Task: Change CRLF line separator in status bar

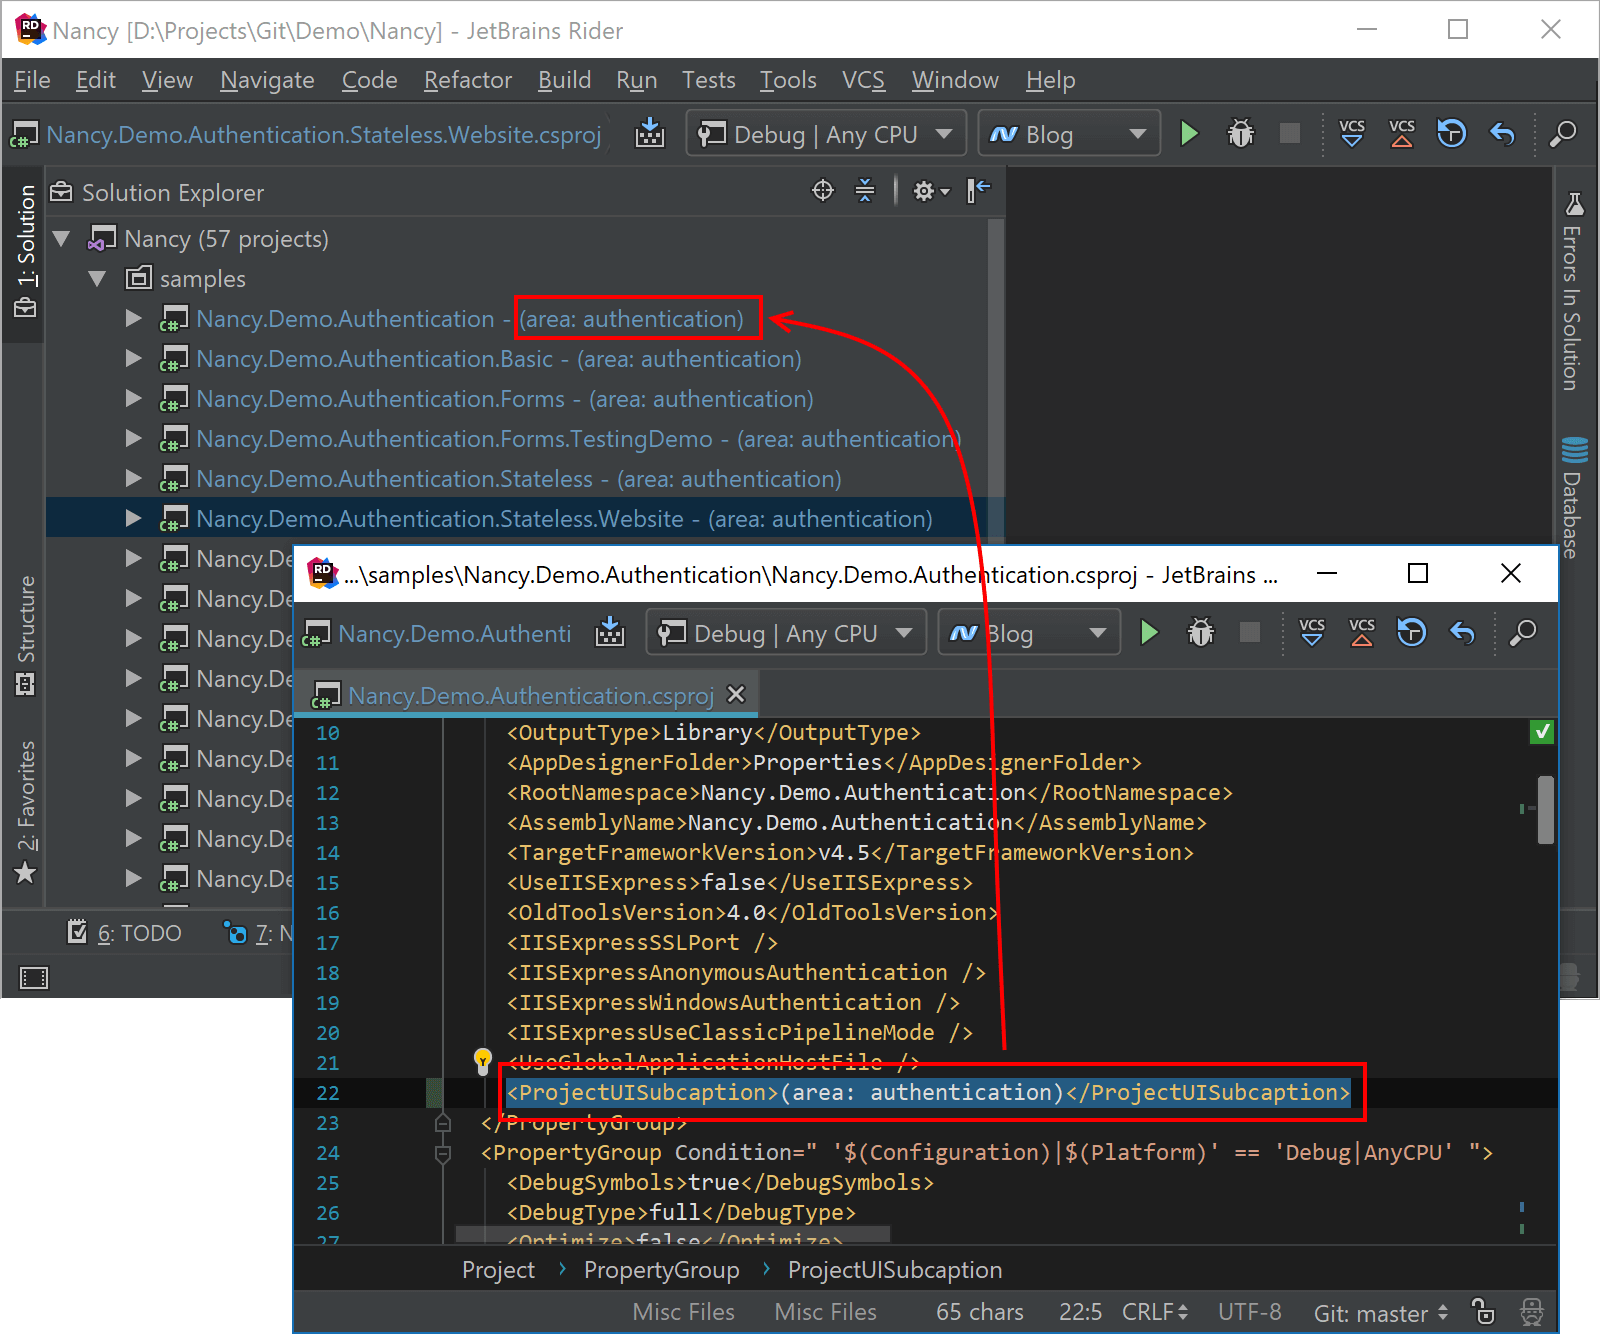Action: tap(1155, 1312)
